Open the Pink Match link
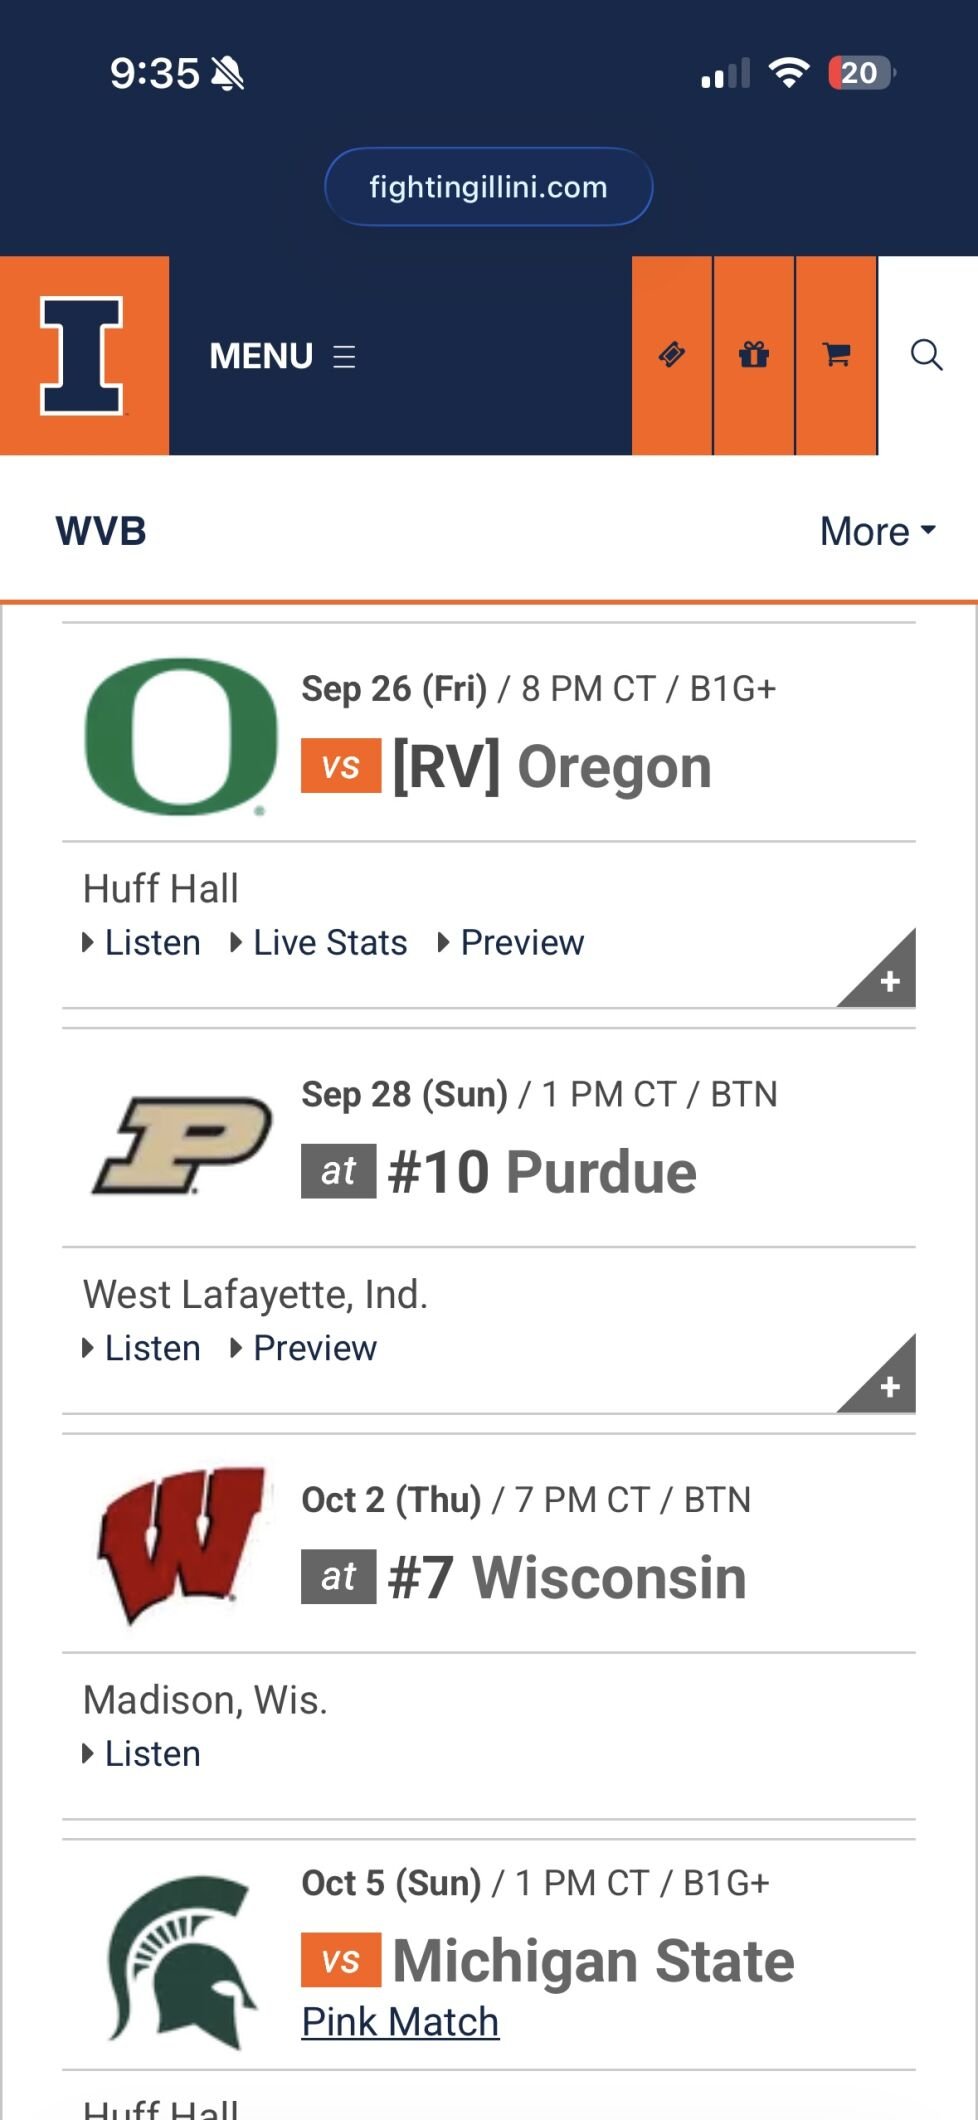 [400, 2022]
